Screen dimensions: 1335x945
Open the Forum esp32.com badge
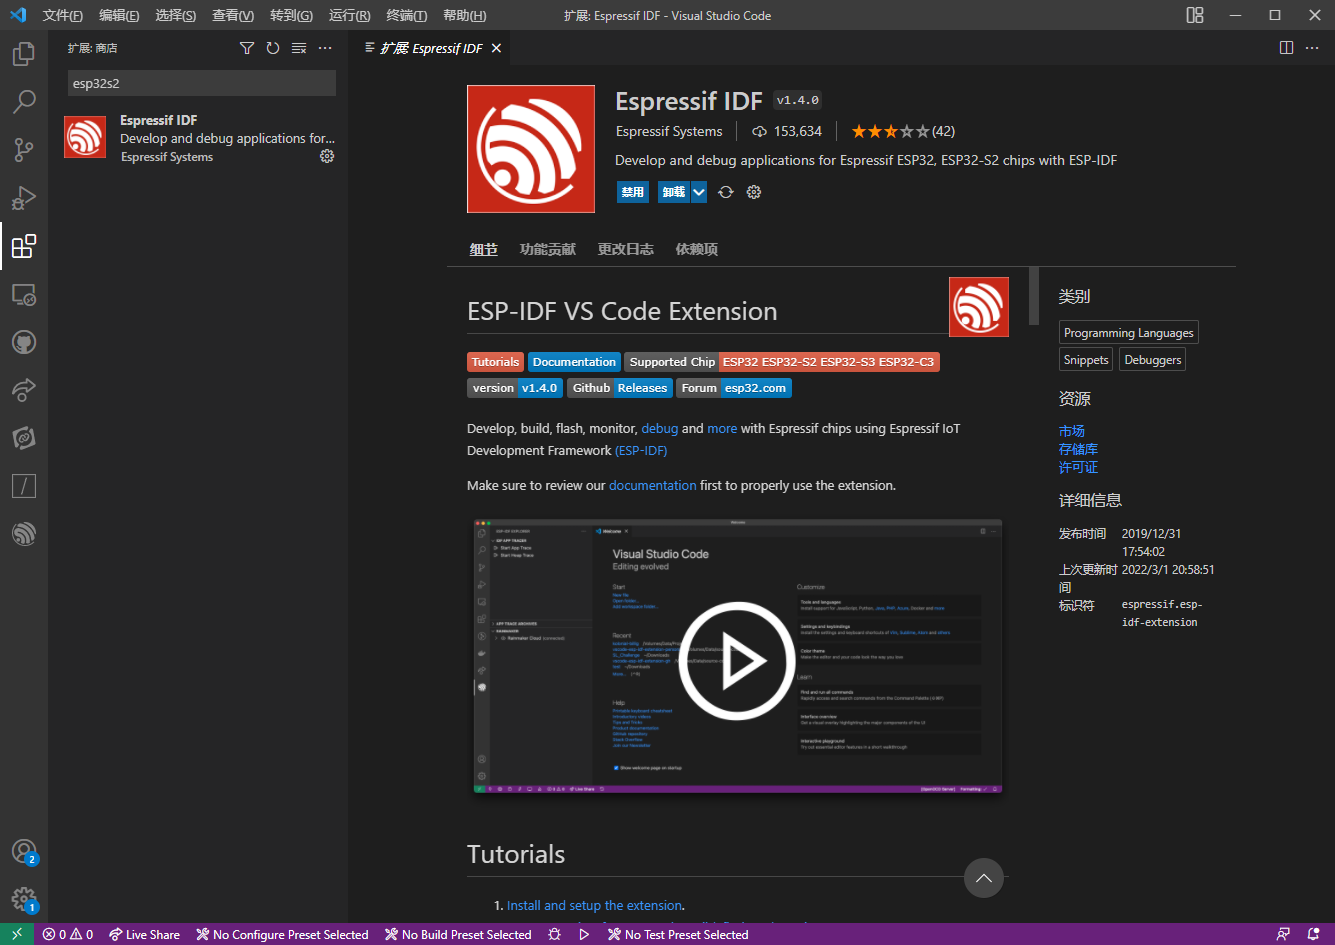(x=734, y=388)
